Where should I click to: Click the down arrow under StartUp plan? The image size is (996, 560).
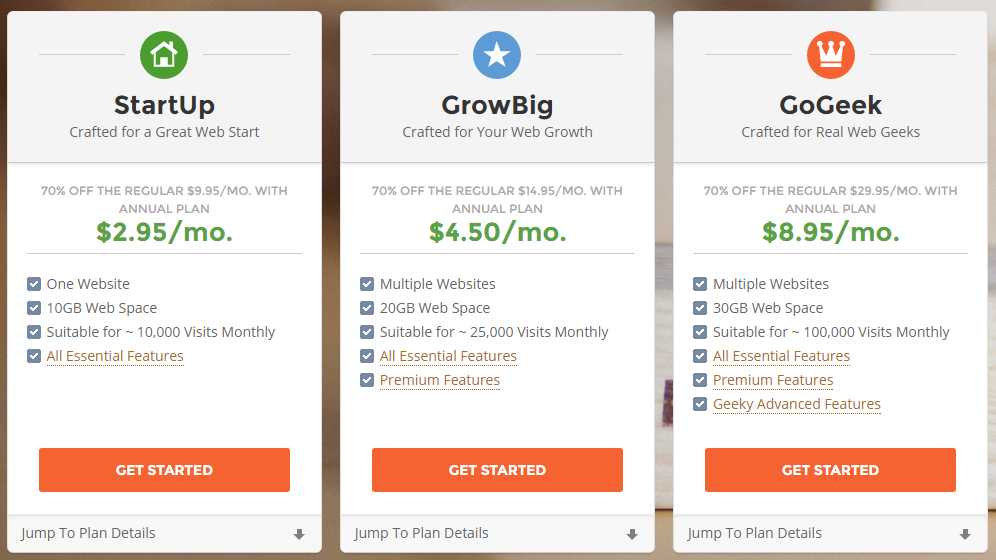tap(299, 534)
